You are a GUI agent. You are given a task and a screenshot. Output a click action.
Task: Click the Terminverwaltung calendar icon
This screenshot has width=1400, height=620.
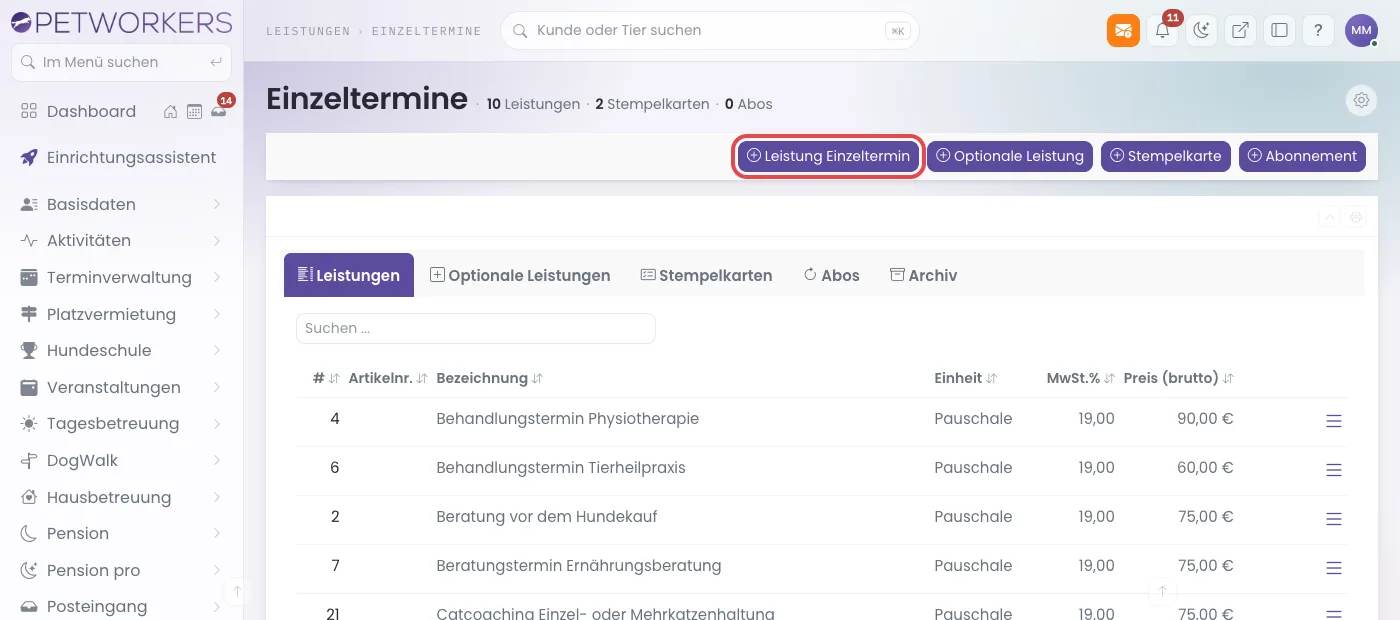click(x=29, y=277)
